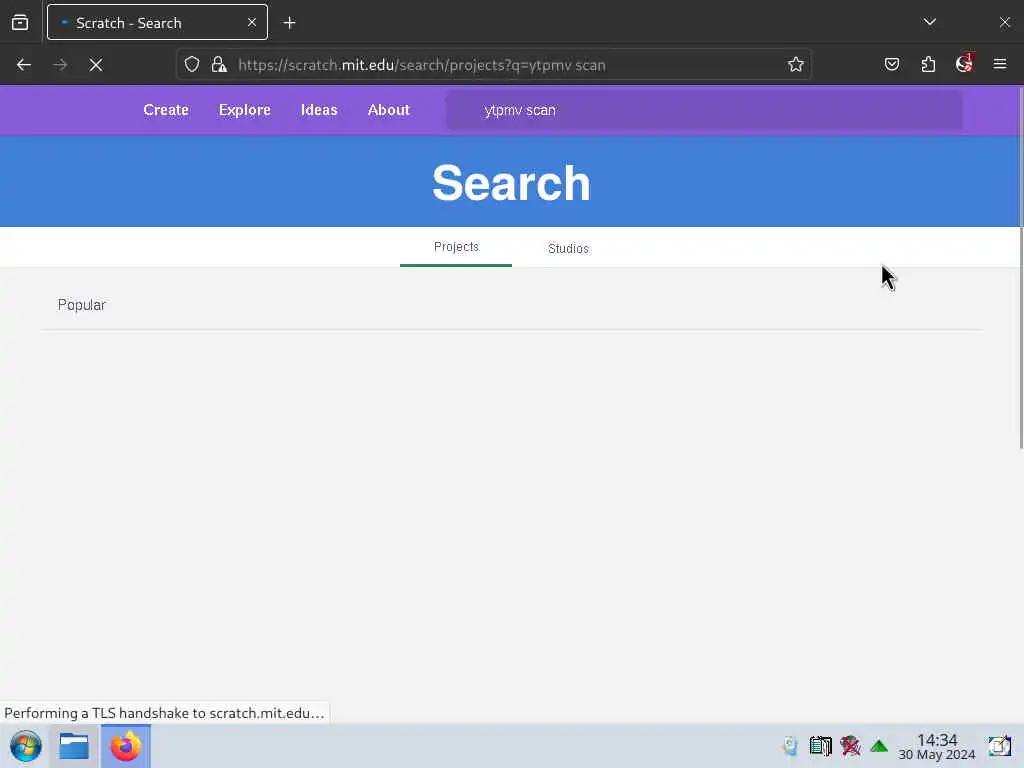Close the Scratch - Search tab
The width and height of the screenshot is (1024, 768).
pyautogui.click(x=252, y=23)
